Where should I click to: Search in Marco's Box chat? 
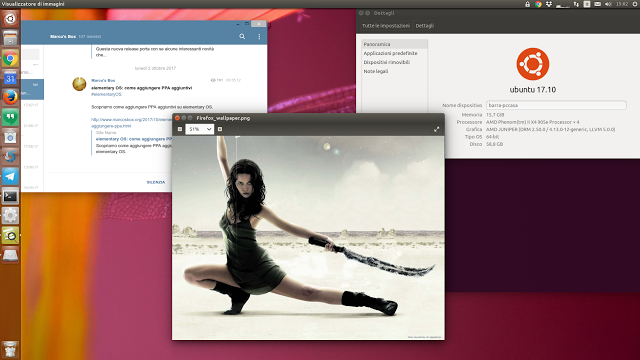[242, 36]
